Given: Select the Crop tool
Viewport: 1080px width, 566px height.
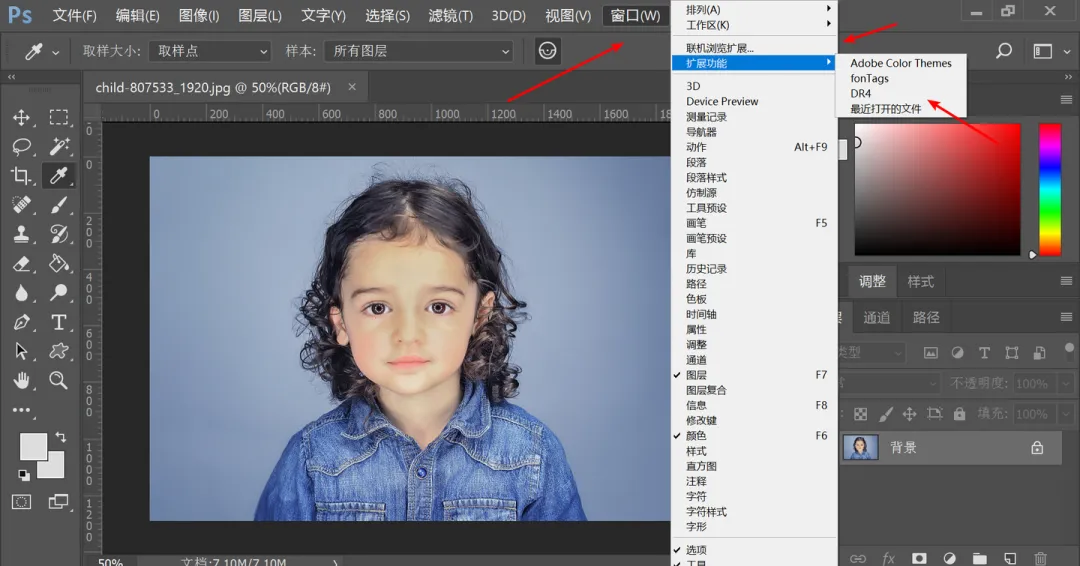Looking at the screenshot, I should click(x=21, y=176).
